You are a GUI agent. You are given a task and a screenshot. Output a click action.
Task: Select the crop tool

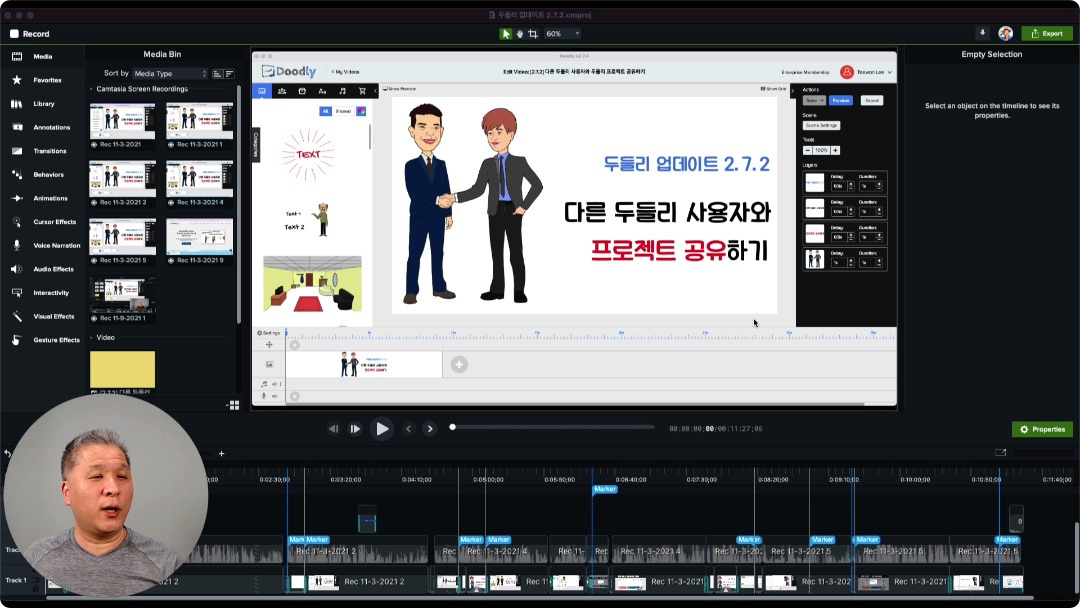pos(533,34)
